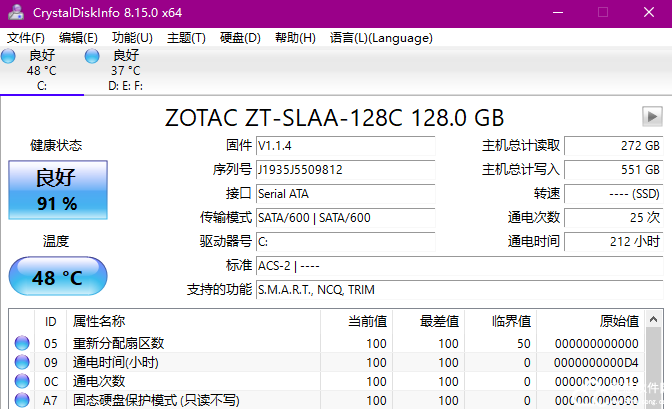Select the 通电次数 attribute row
672x409 pixels.
pos(327,381)
